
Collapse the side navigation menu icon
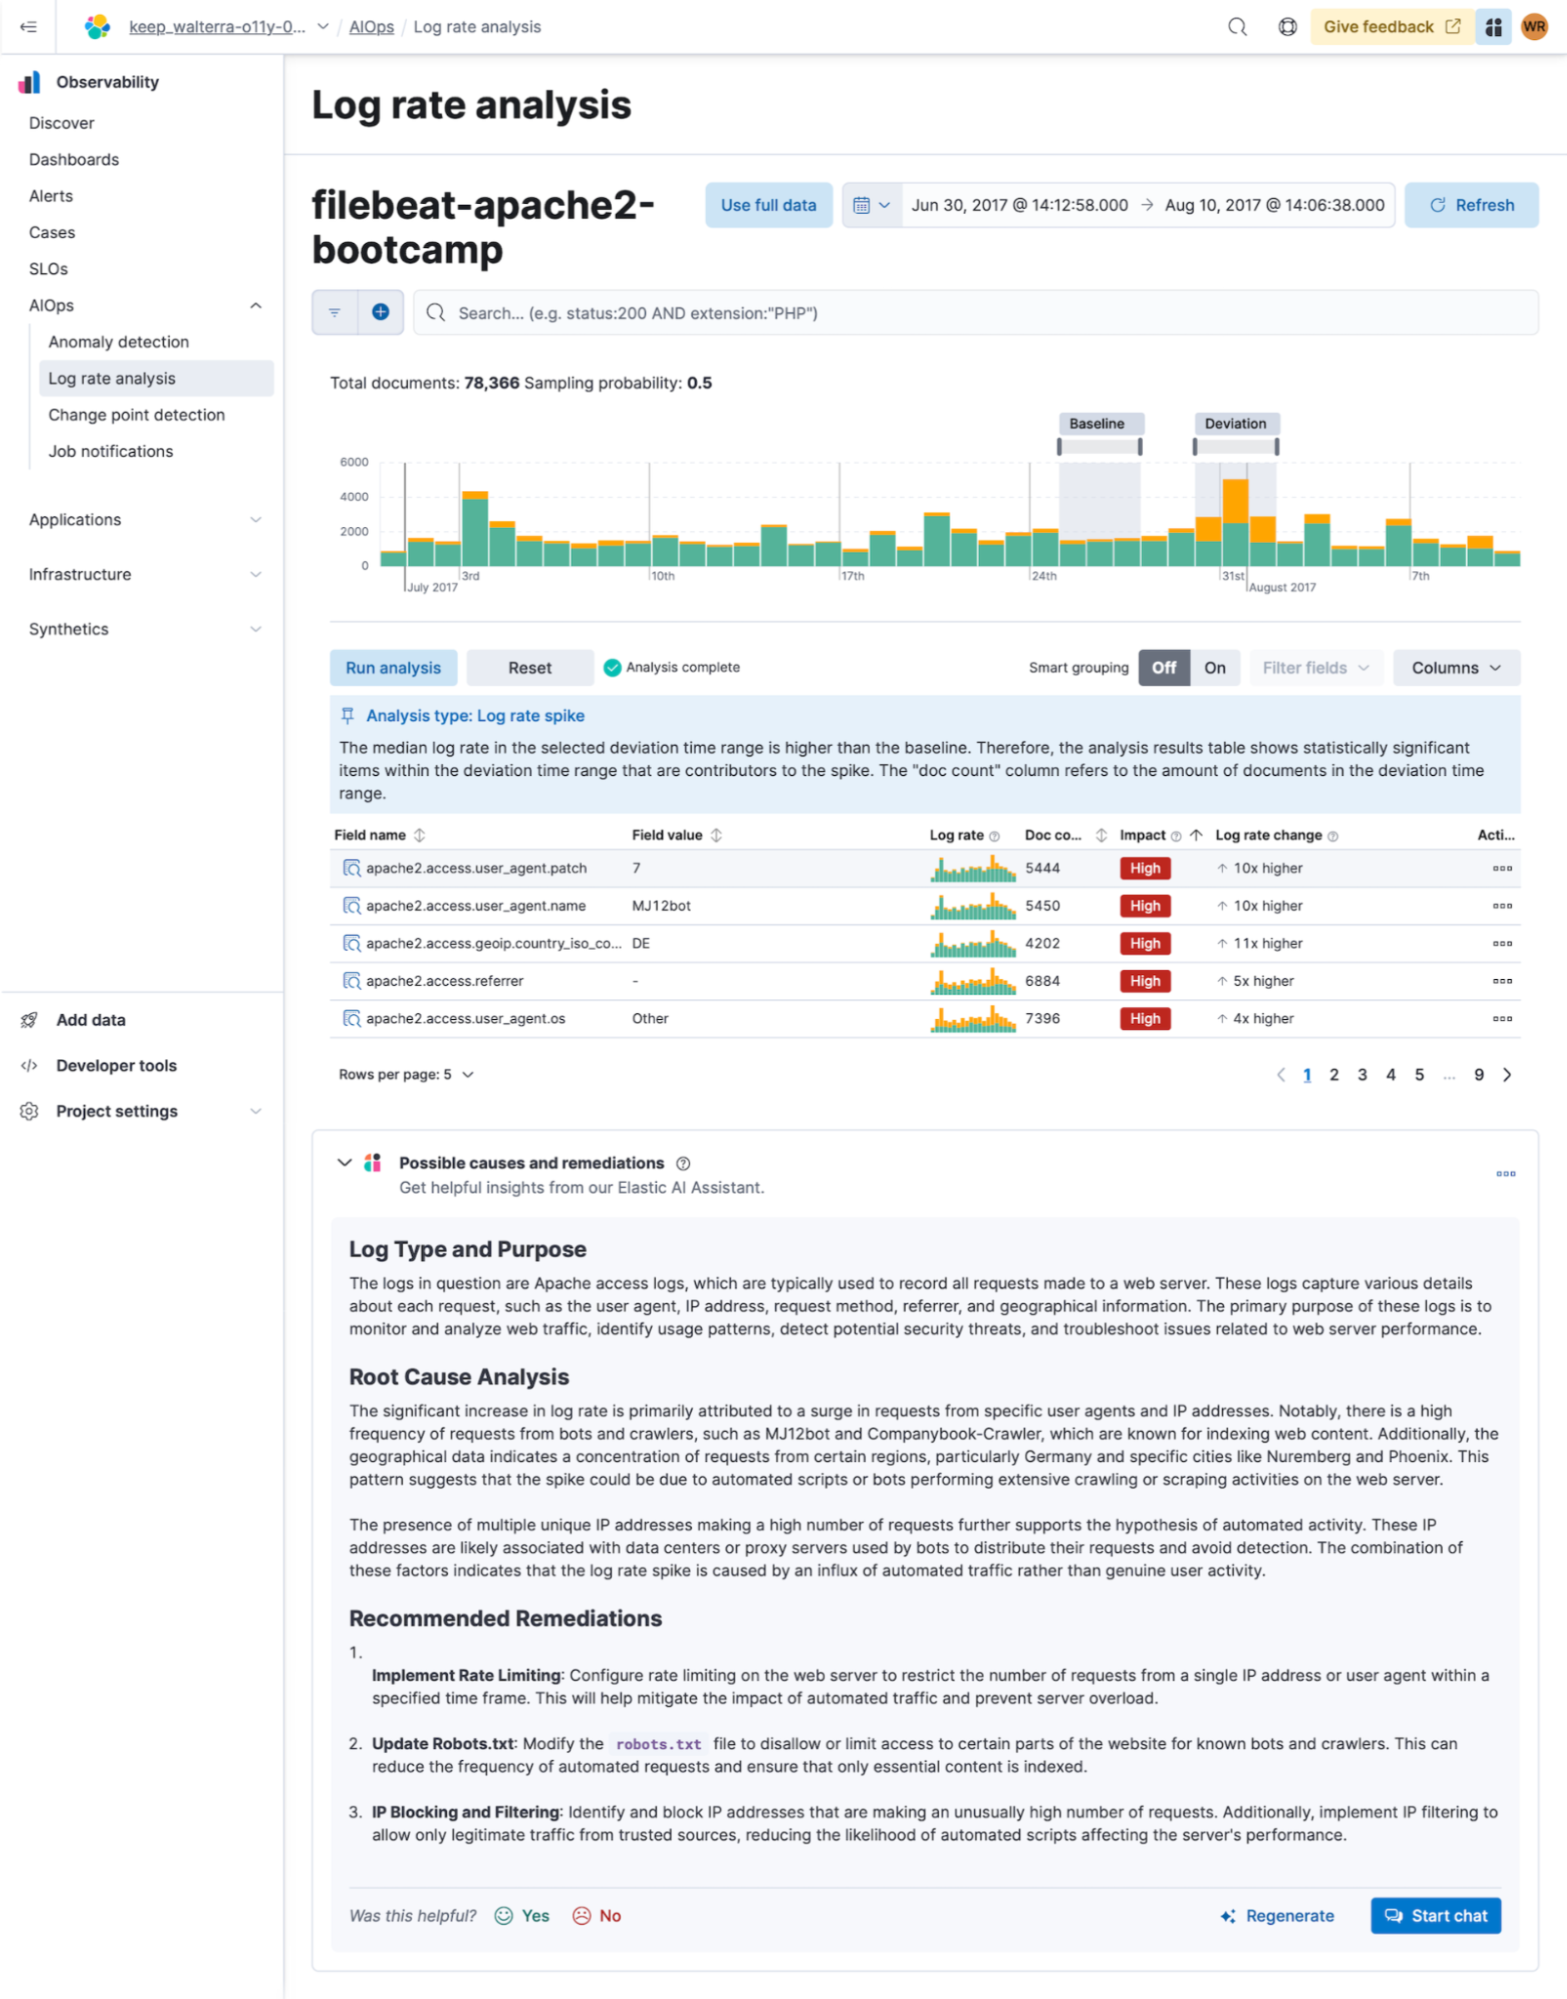(28, 27)
